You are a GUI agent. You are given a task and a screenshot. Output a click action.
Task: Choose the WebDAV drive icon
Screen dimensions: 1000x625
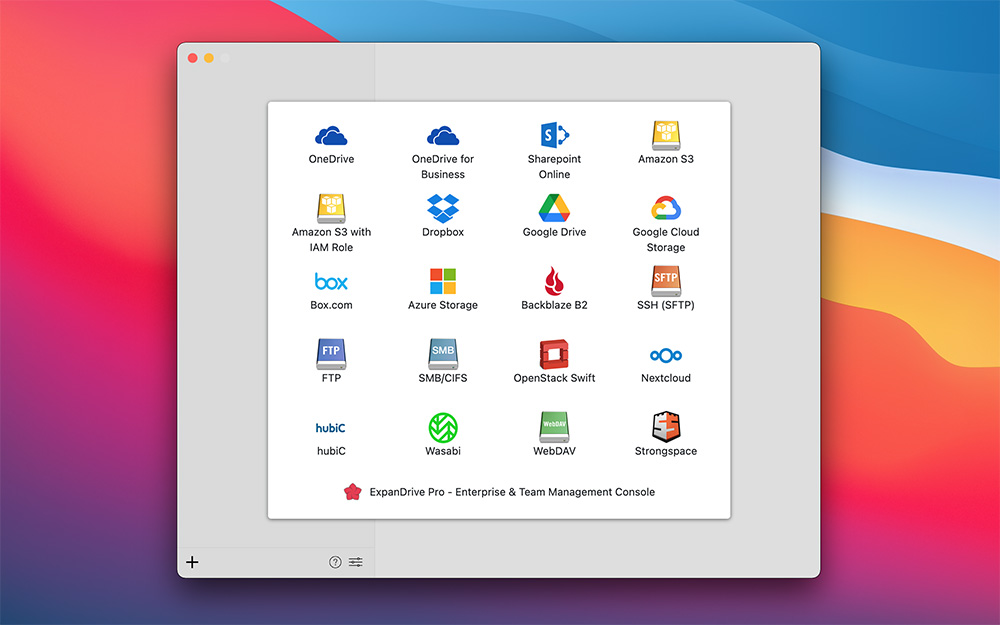tap(554, 427)
